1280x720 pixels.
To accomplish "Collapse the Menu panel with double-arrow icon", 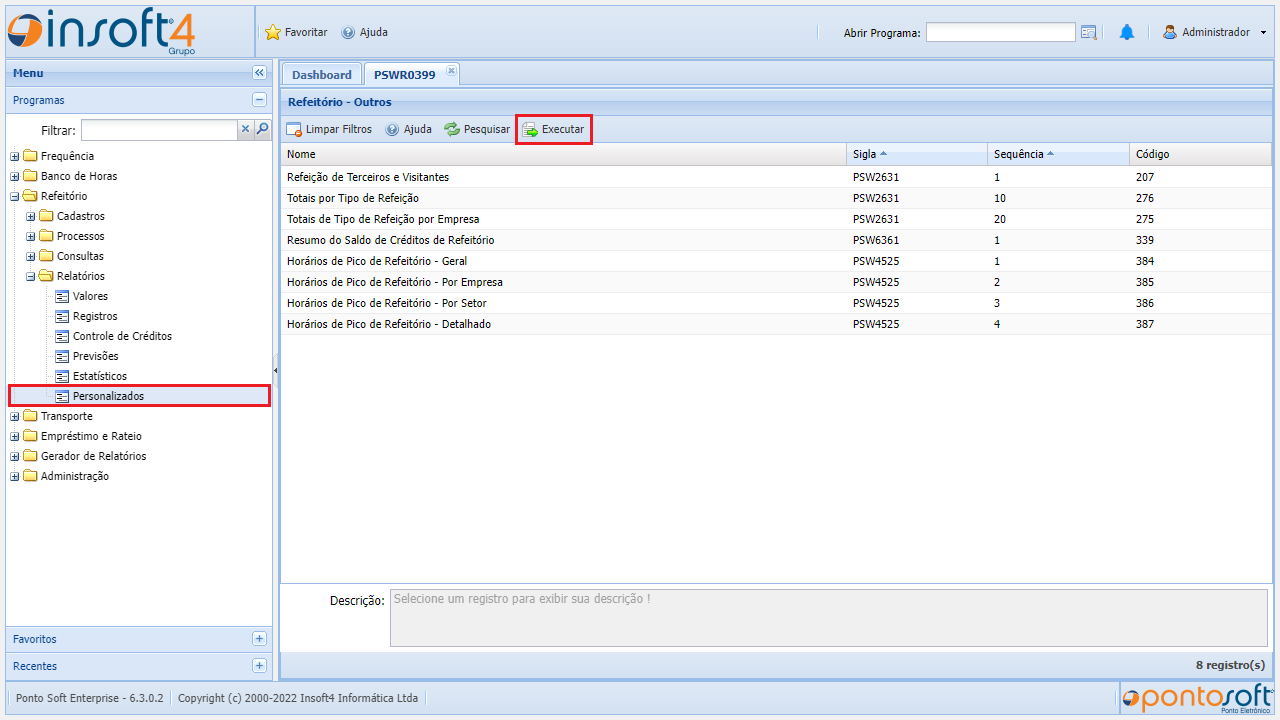I will click(259, 73).
